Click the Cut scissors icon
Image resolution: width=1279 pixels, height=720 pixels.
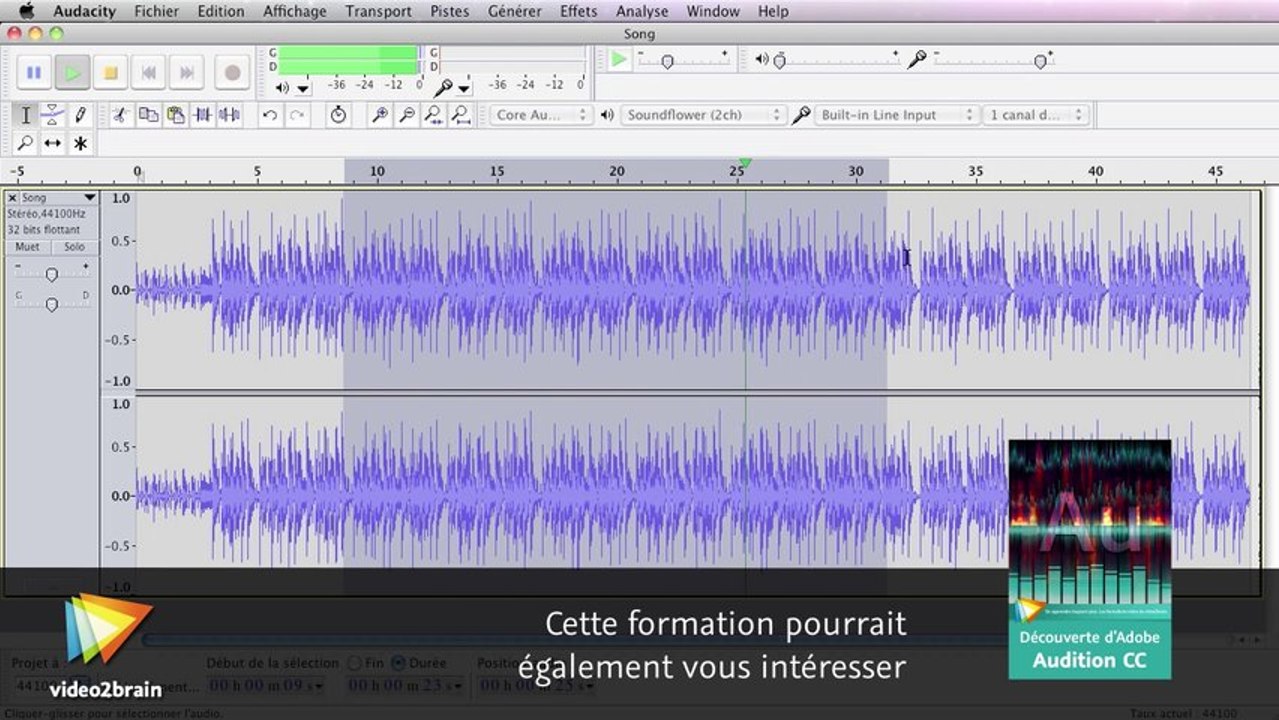[120, 115]
